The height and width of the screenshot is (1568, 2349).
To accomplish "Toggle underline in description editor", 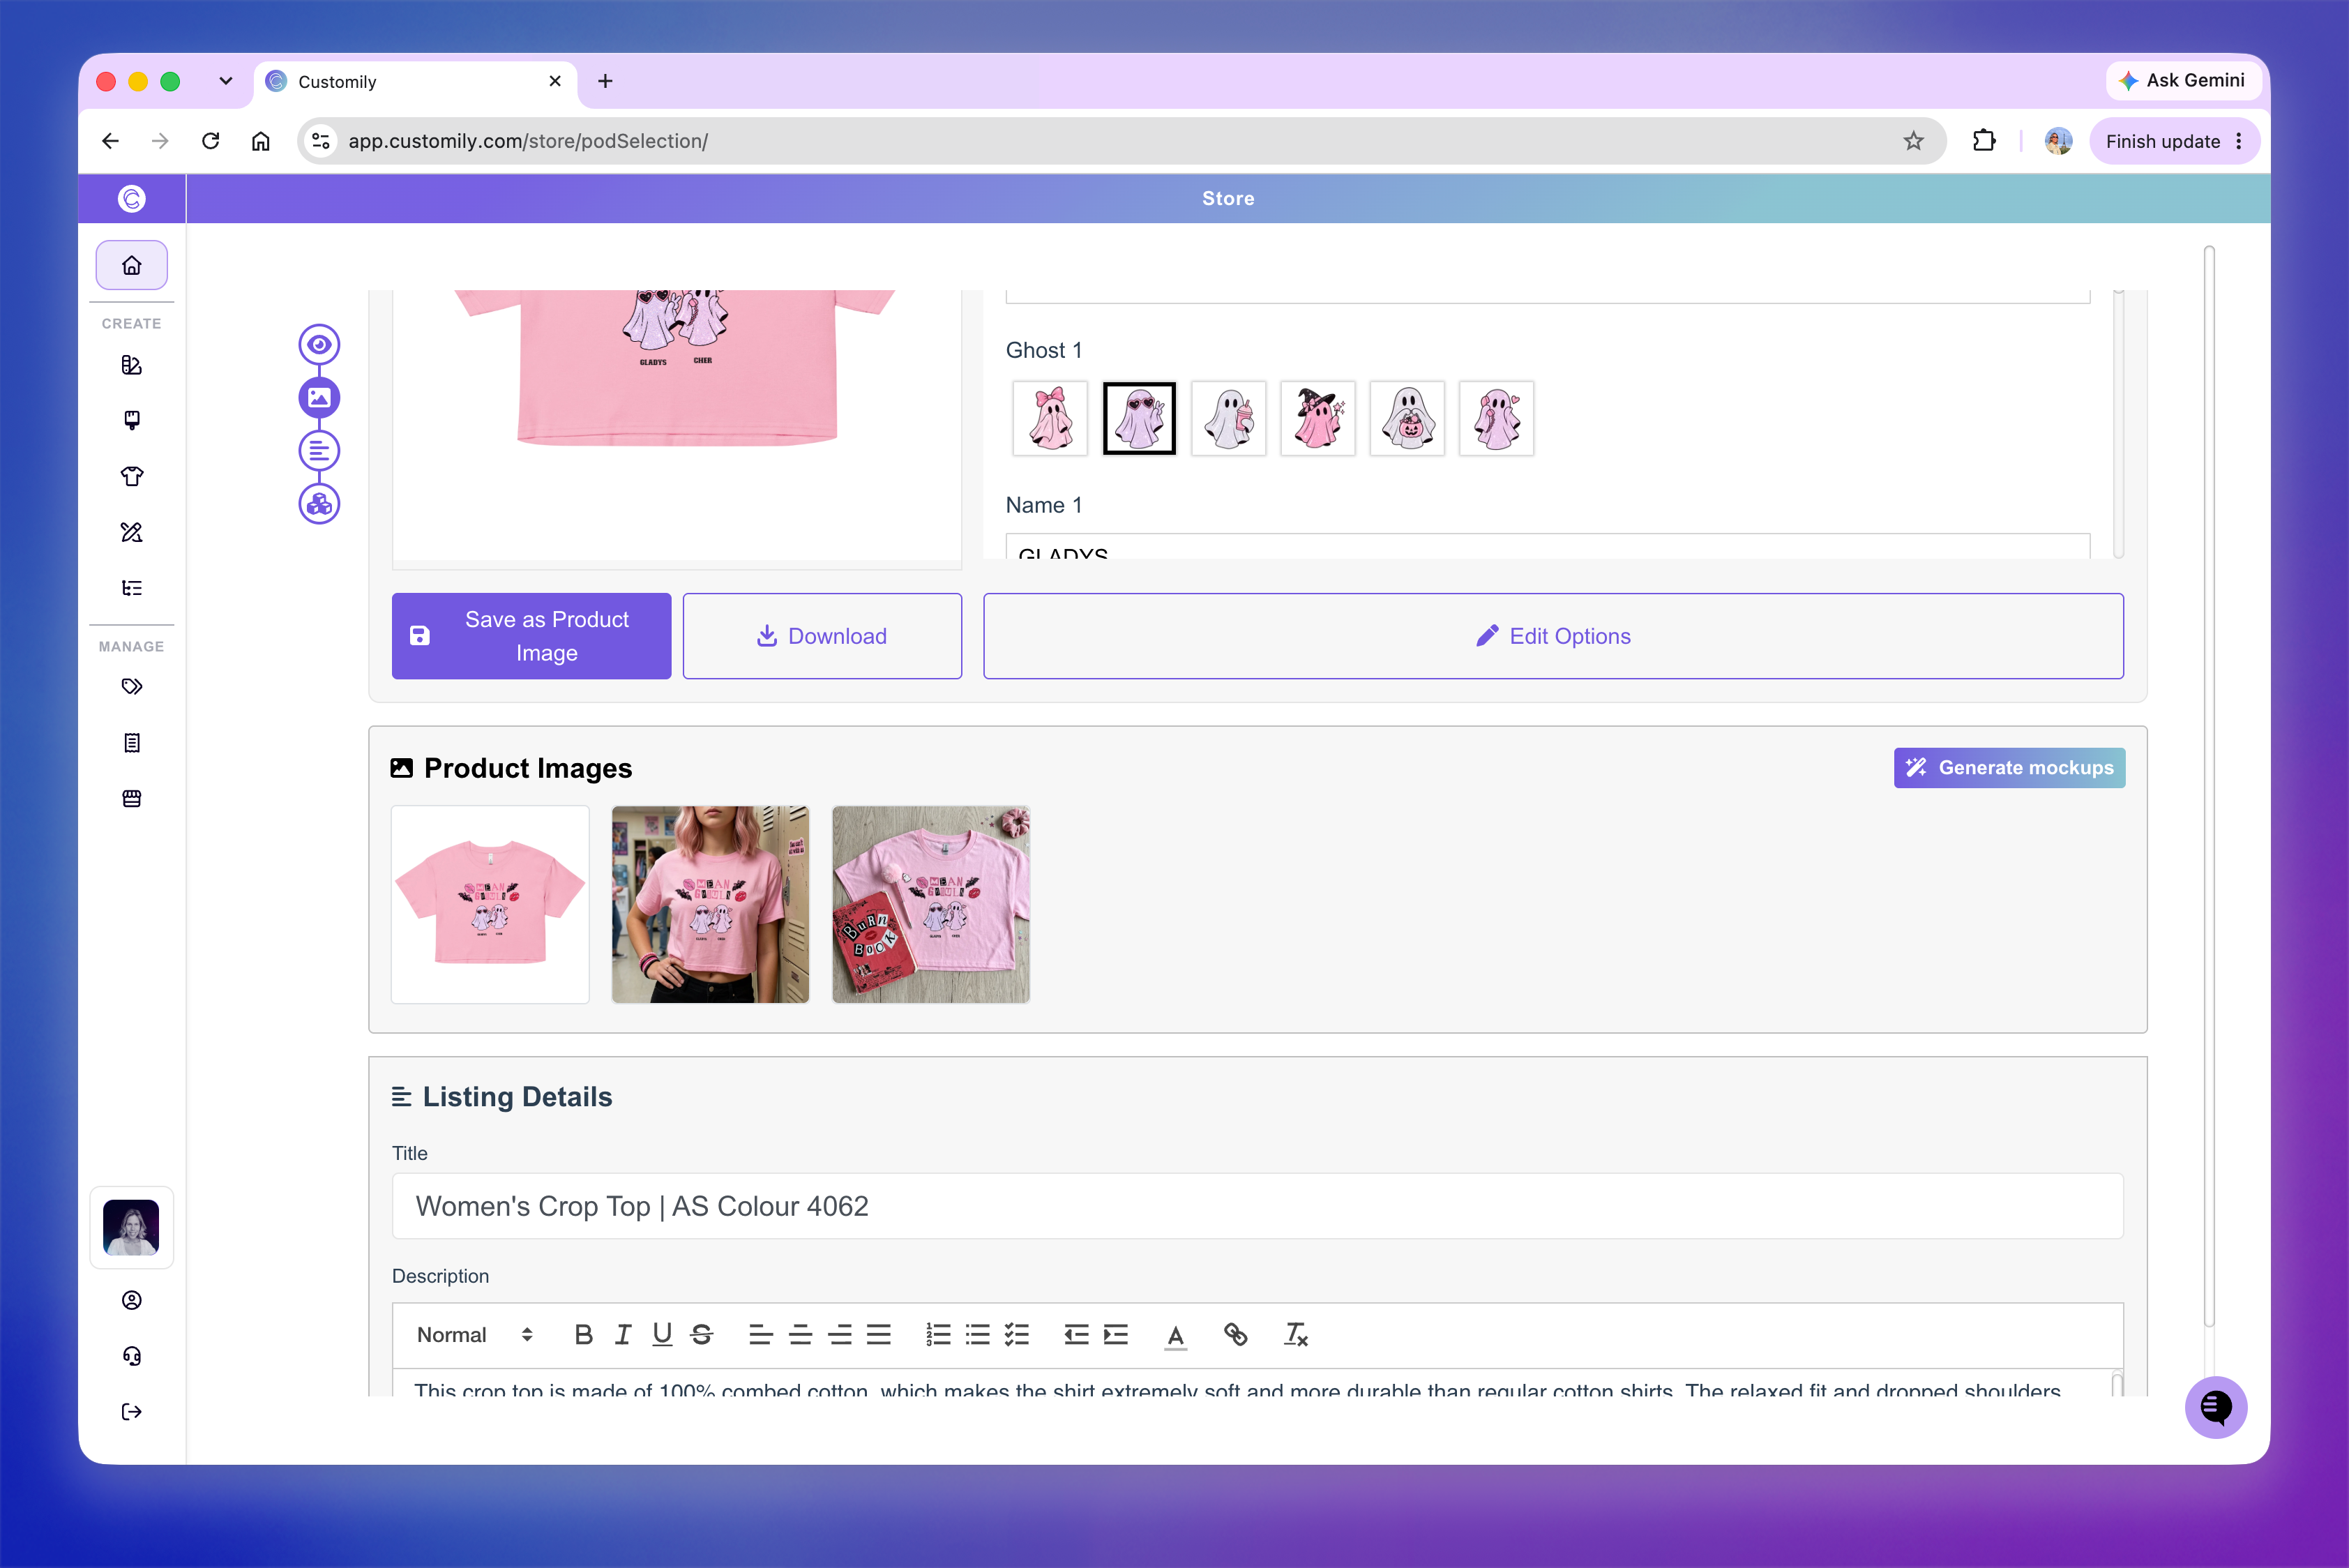I will (x=662, y=1335).
